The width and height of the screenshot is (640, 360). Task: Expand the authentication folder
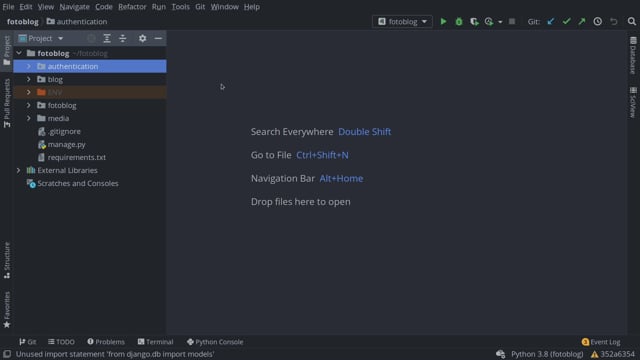(29, 66)
